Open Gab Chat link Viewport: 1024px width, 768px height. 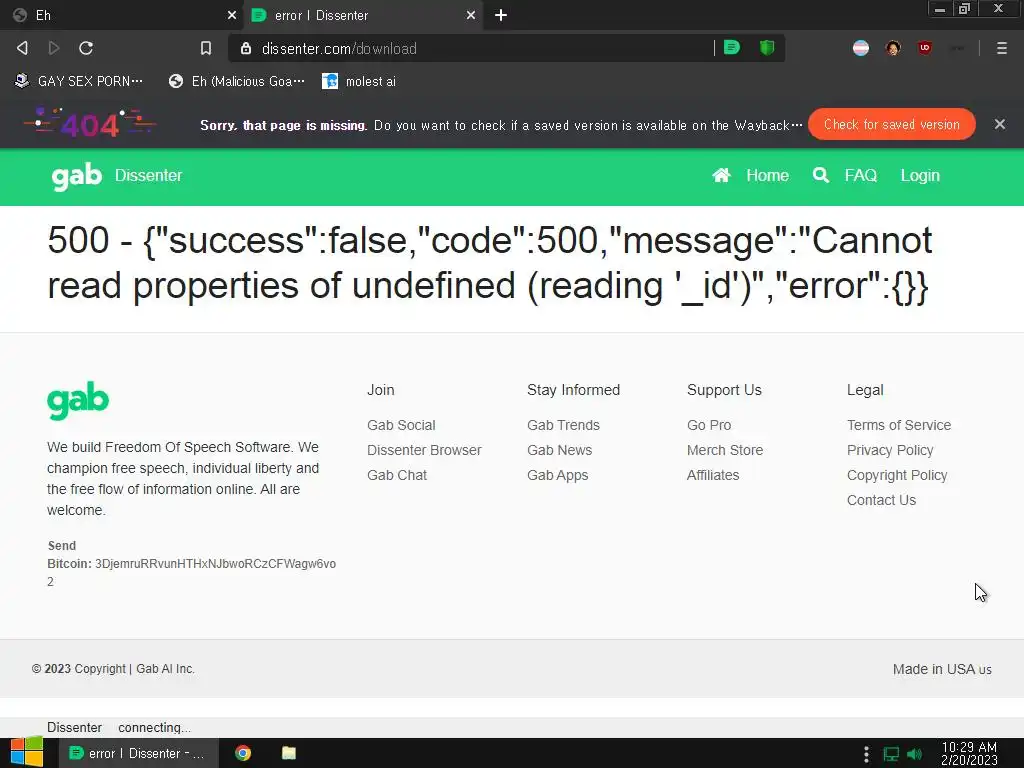pos(396,475)
